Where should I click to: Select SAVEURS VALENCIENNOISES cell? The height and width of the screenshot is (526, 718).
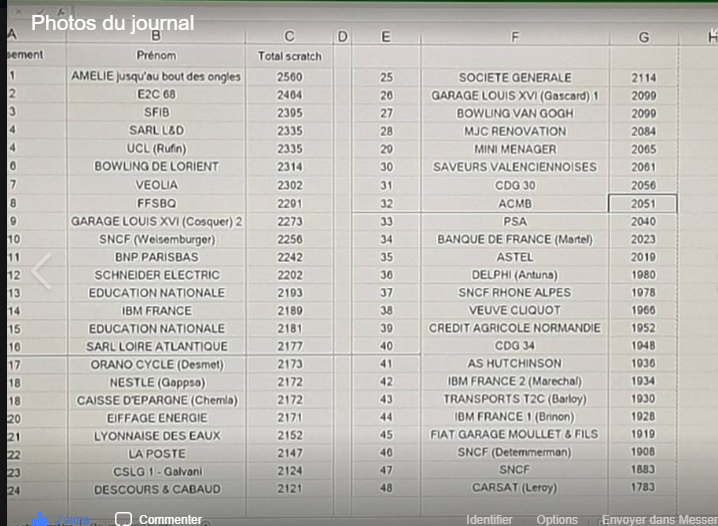point(515,167)
